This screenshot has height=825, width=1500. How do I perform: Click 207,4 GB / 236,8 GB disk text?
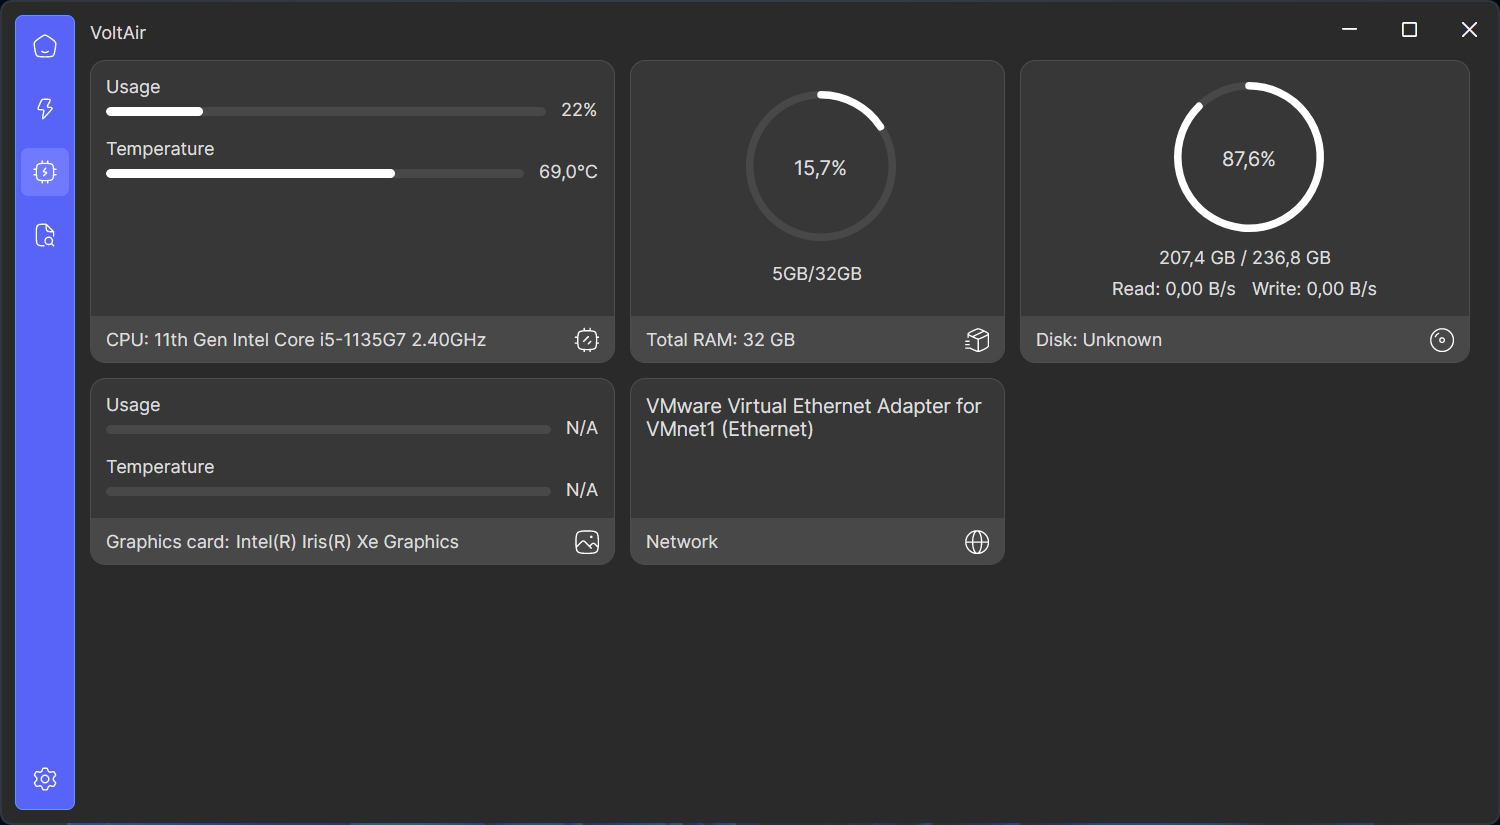tap(1245, 258)
